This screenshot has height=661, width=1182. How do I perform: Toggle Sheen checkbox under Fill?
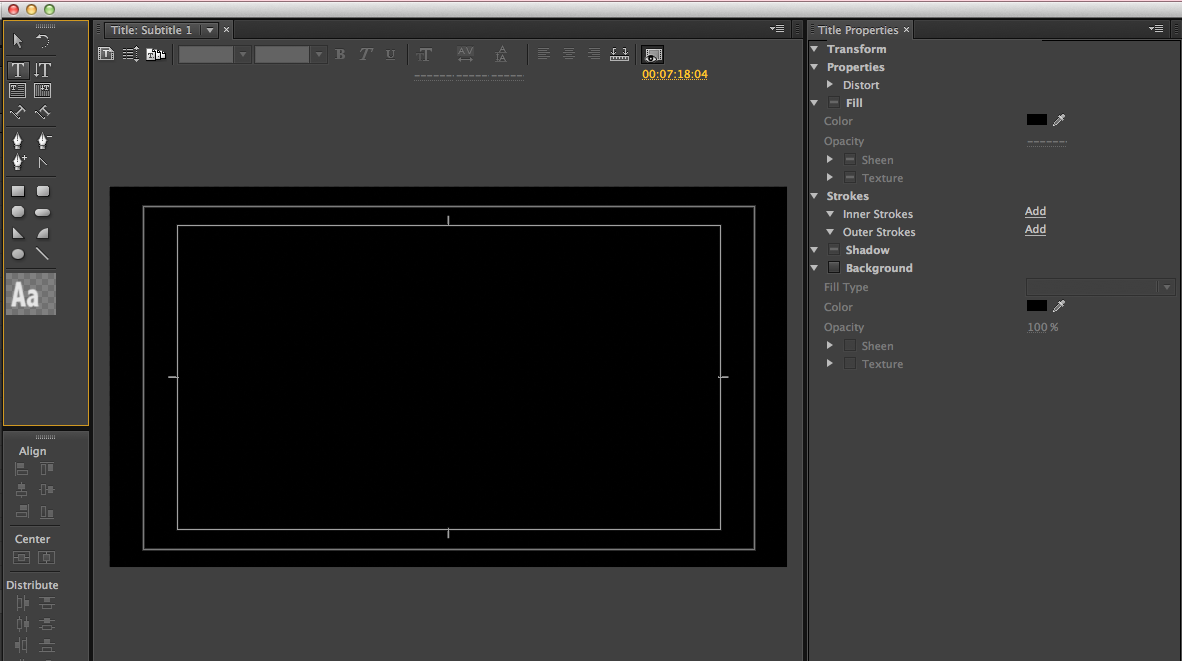pos(850,160)
